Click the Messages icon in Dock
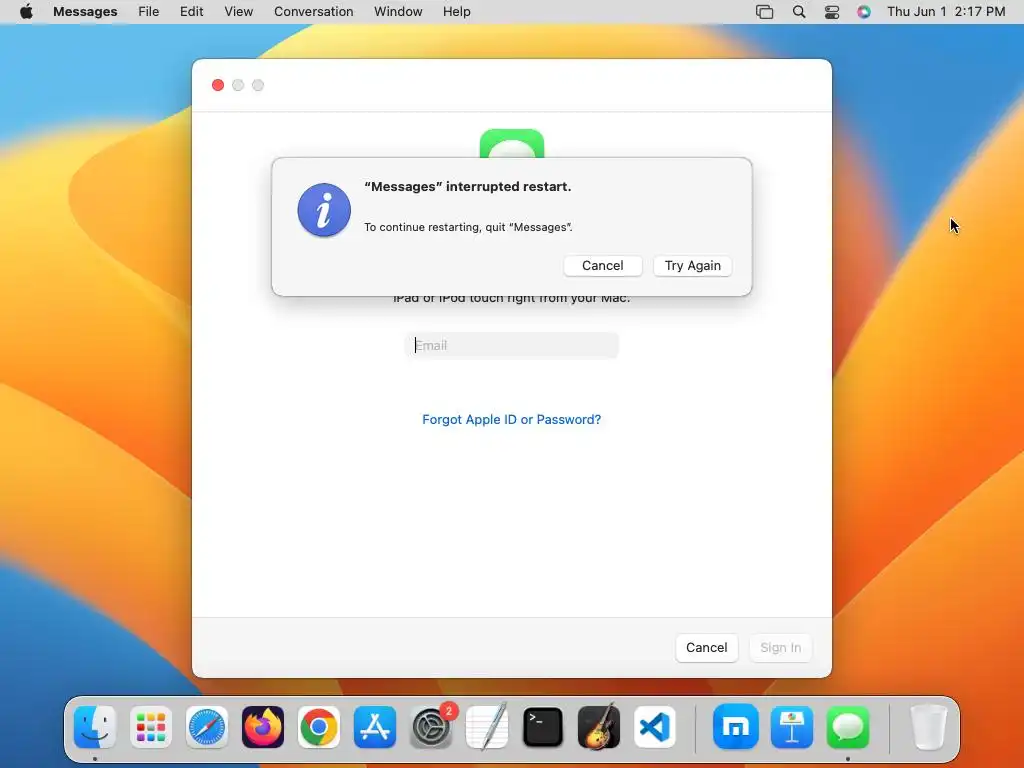Viewport: 1024px width, 768px height. [848, 727]
